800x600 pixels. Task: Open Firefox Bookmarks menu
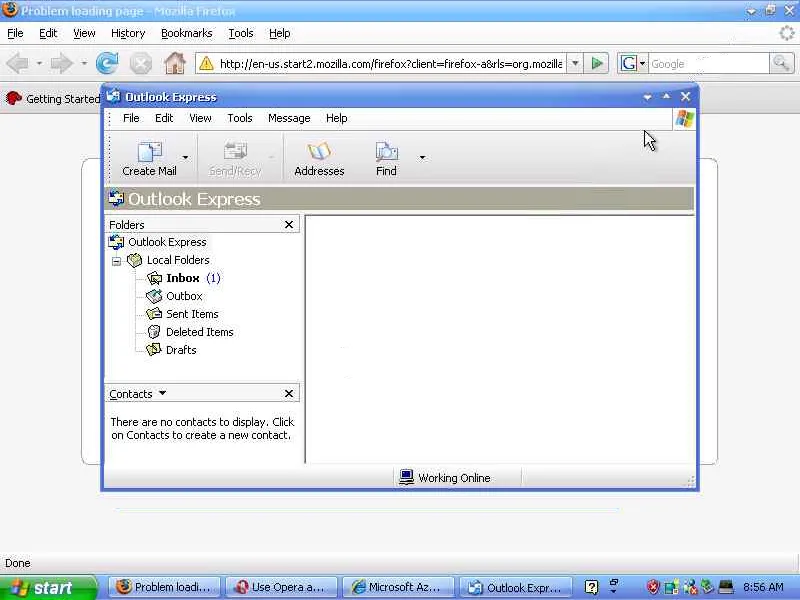click(187, 33)
